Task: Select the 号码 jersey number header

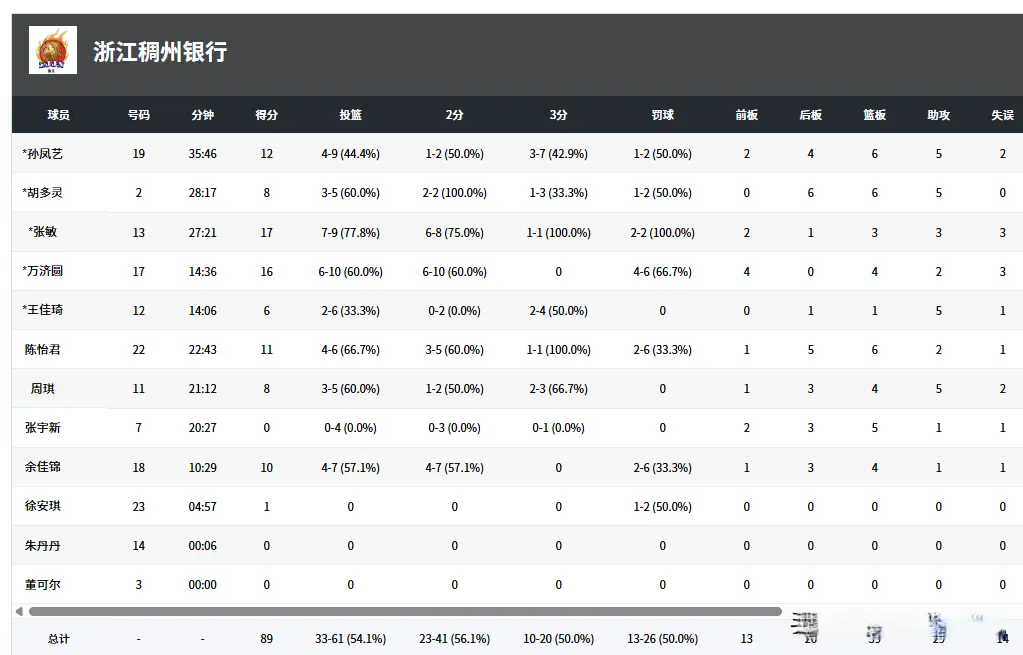Action: pos(138,115)
